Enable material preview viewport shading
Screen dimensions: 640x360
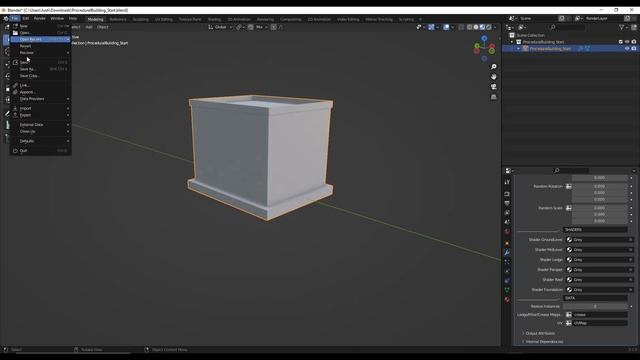482,27
